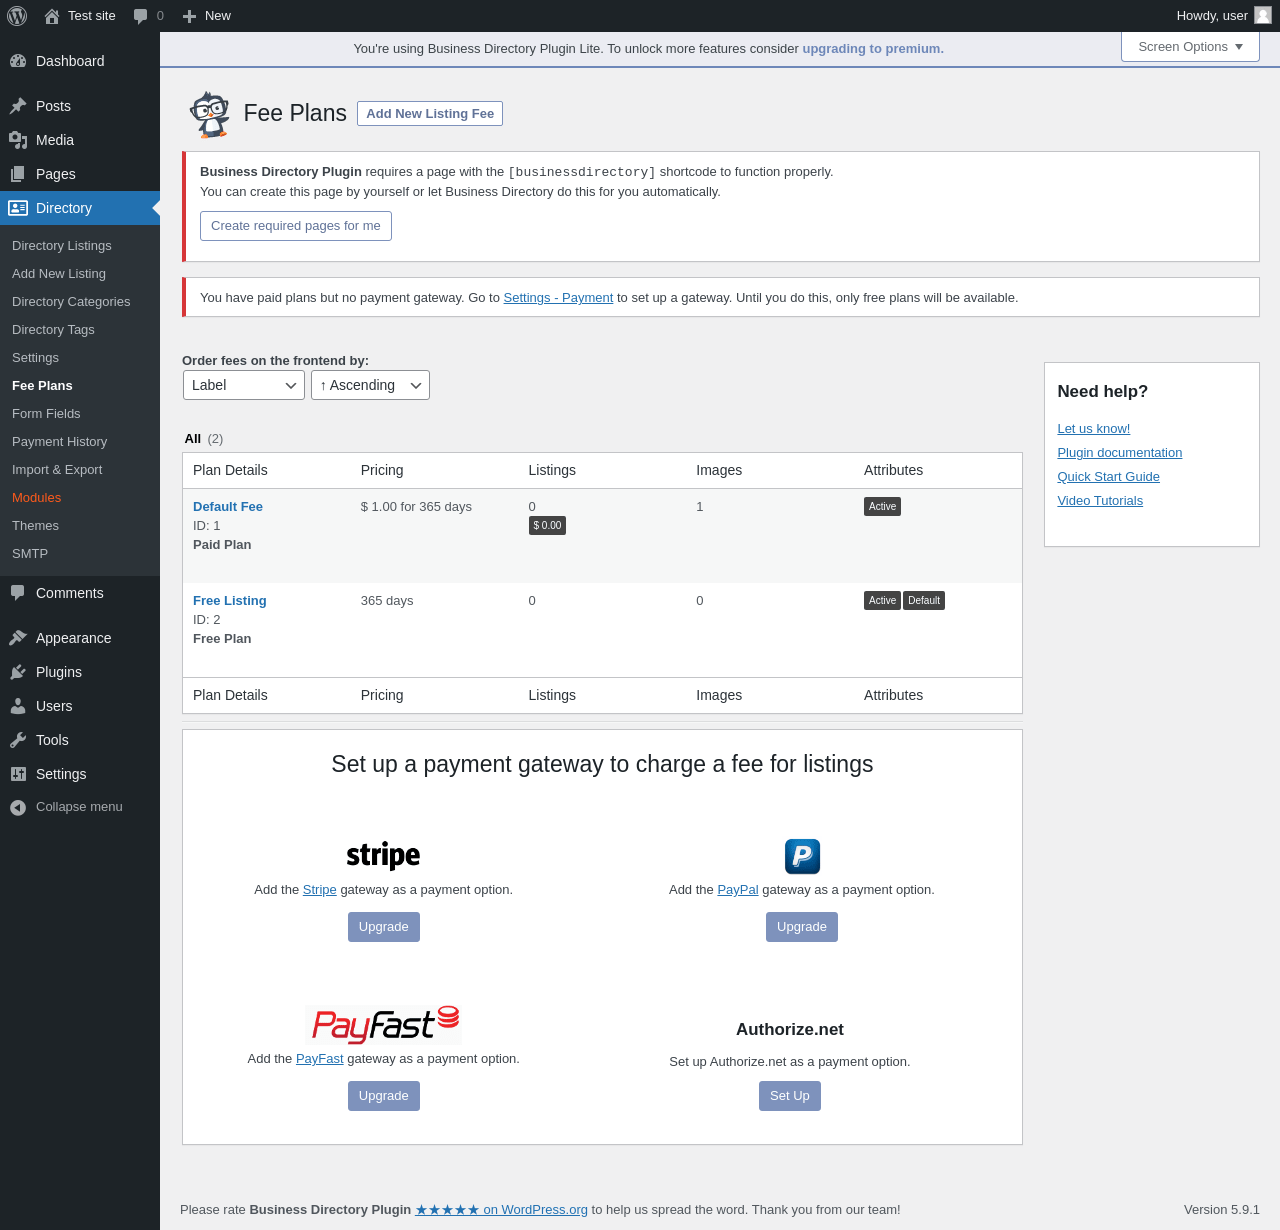Screen dimensions: 1280x1230
Task: Open the Video Tutorials link
Action: 1100,501
